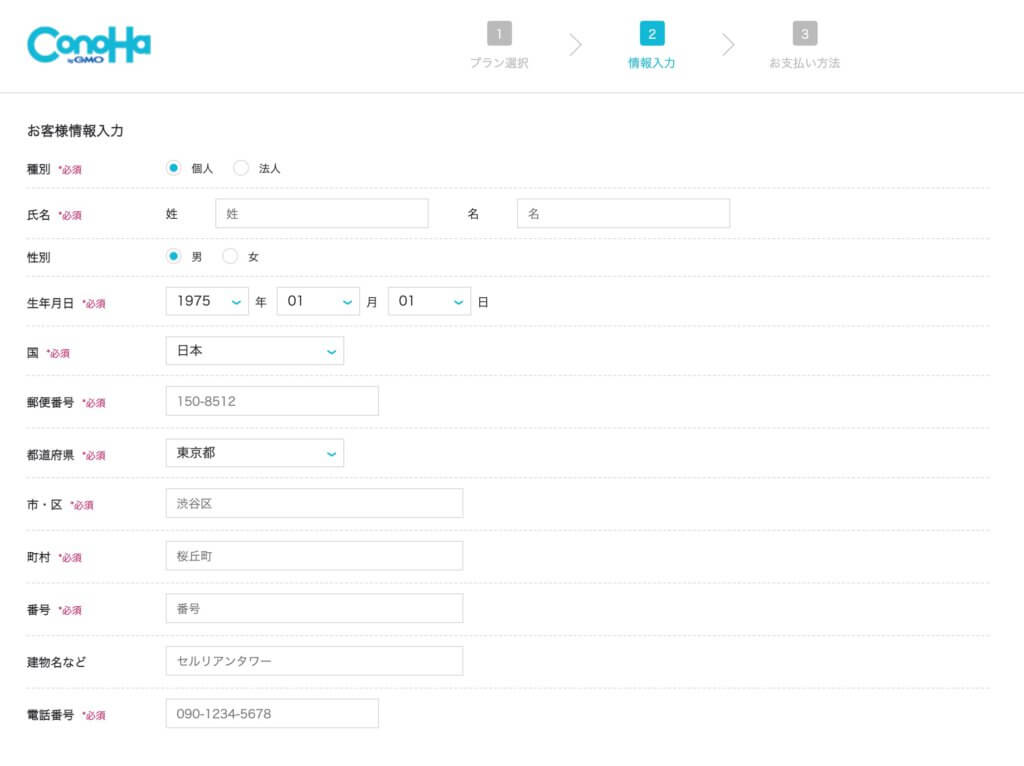Click the 市・区 input field

[x=315, y=503]
